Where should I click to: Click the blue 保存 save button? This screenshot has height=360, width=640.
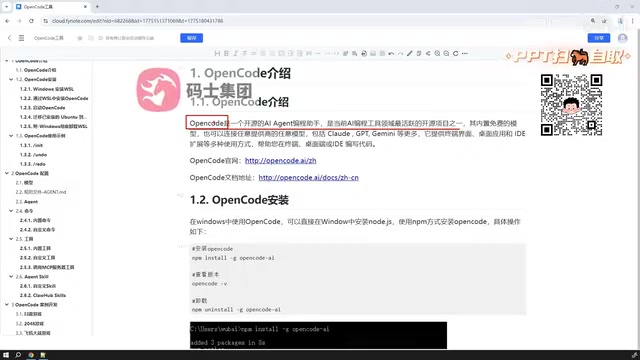tap(191, 38)
